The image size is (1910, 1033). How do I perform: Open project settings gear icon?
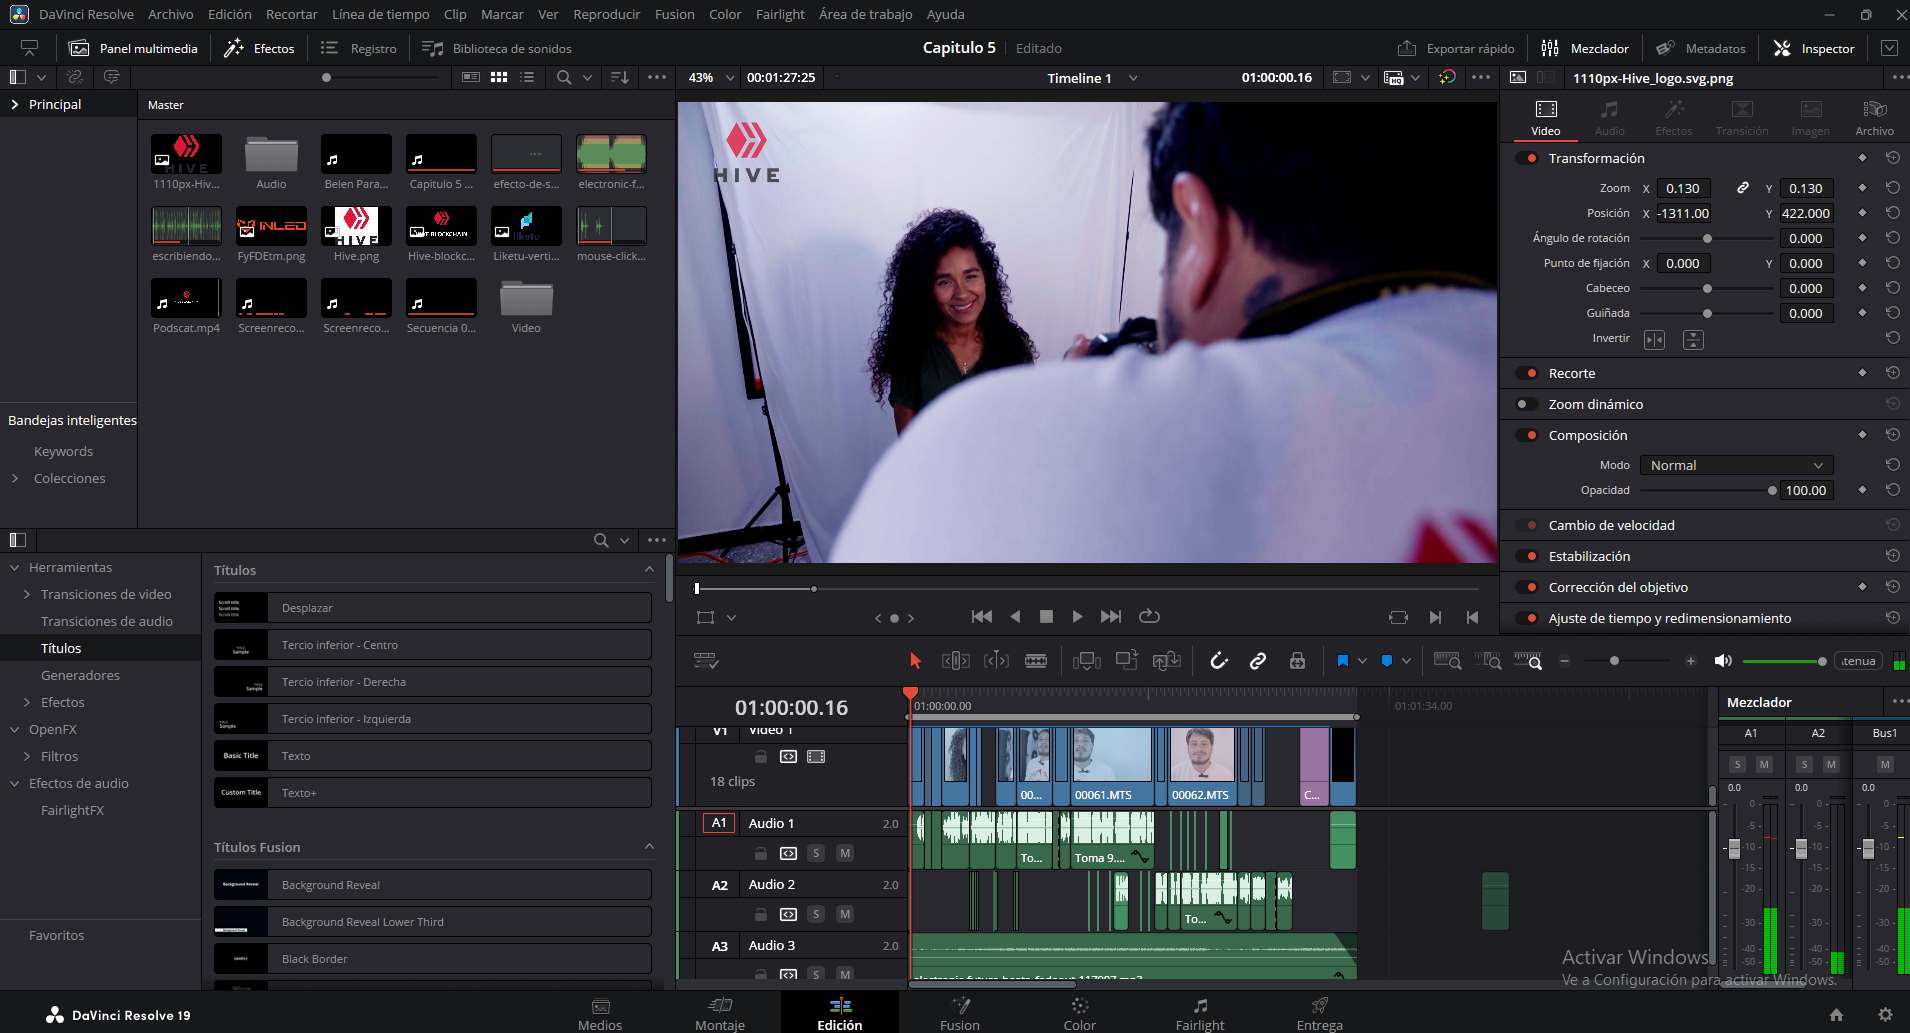[x=1885, y=1014]
